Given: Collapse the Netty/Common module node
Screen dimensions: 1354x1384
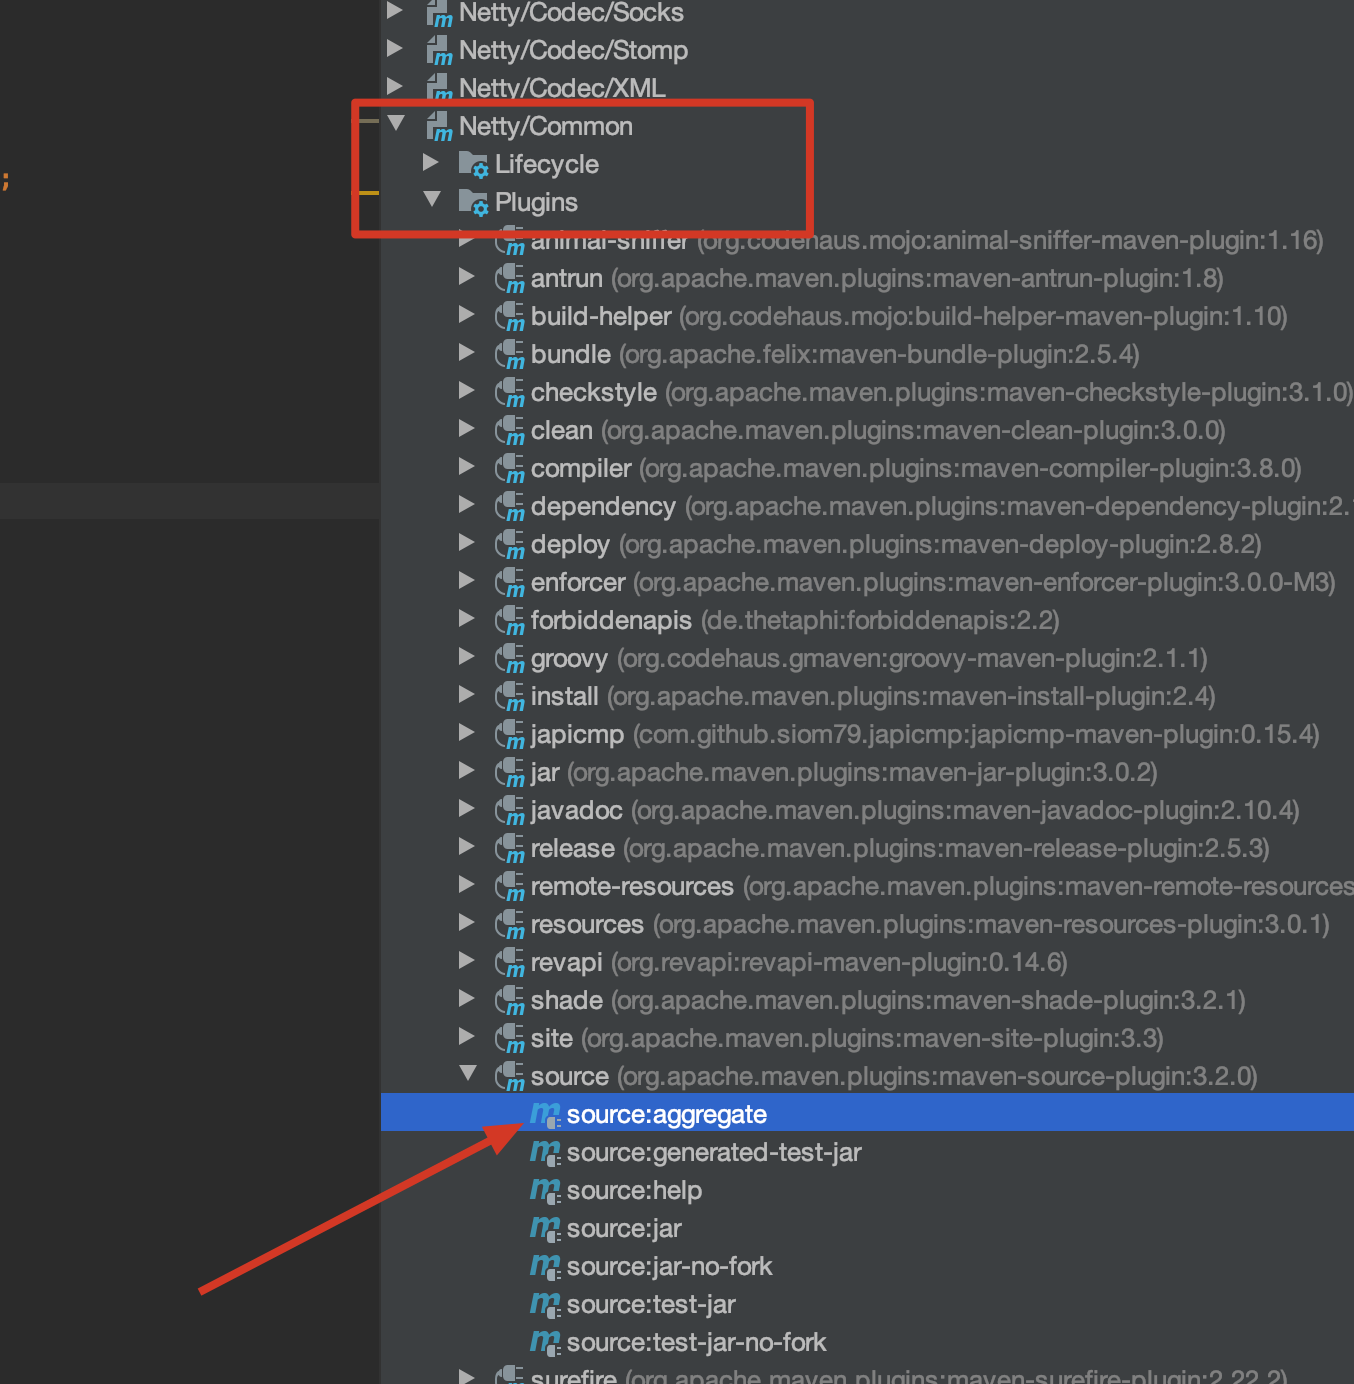Looking at the screenshot, I should pyautogui.click(x=396, y=123).
